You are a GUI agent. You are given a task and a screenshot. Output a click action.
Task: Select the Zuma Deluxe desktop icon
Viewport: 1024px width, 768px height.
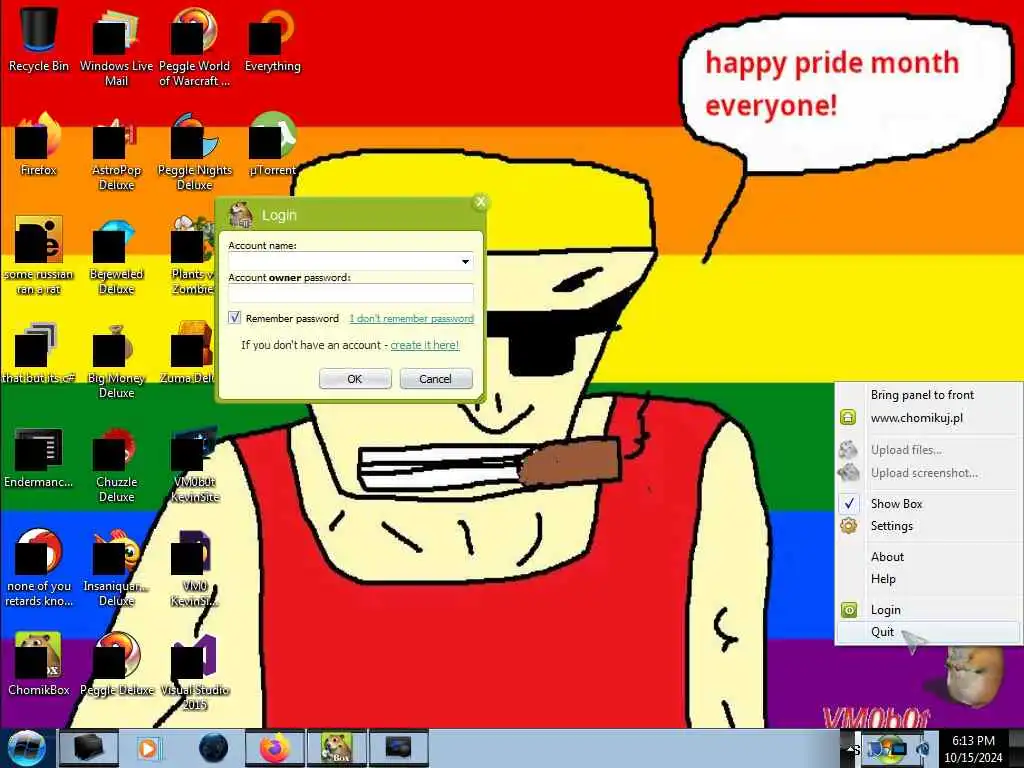(189, 353)
